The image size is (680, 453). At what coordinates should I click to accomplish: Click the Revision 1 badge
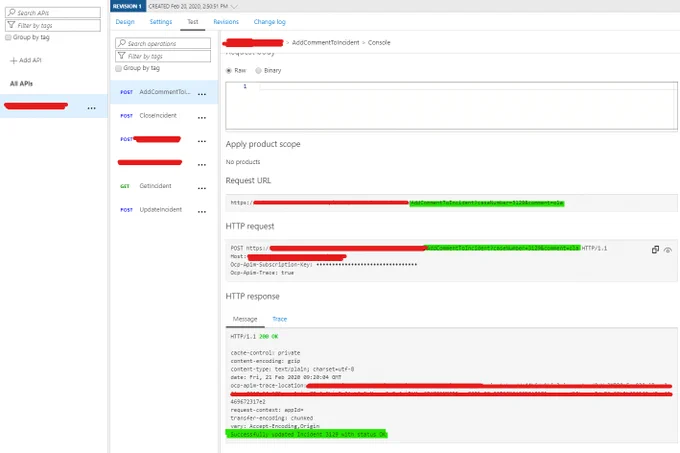click(128, 6)
